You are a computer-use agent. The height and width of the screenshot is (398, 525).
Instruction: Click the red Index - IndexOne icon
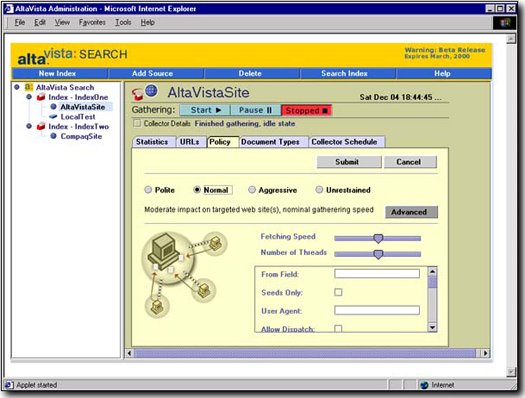coord(41,97)
